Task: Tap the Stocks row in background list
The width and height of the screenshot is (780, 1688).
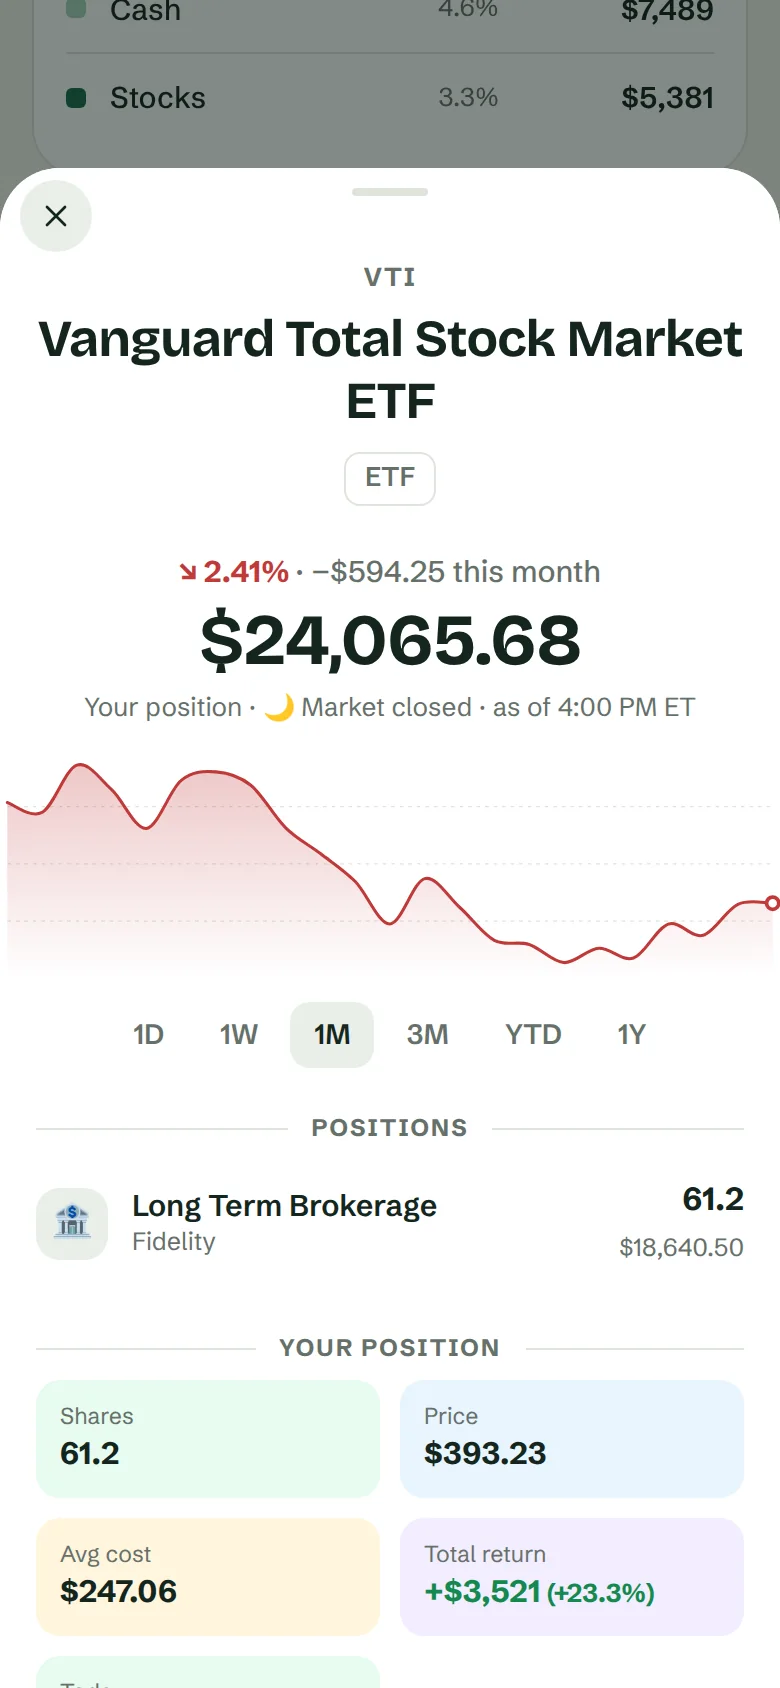Action: pos(390,98)
